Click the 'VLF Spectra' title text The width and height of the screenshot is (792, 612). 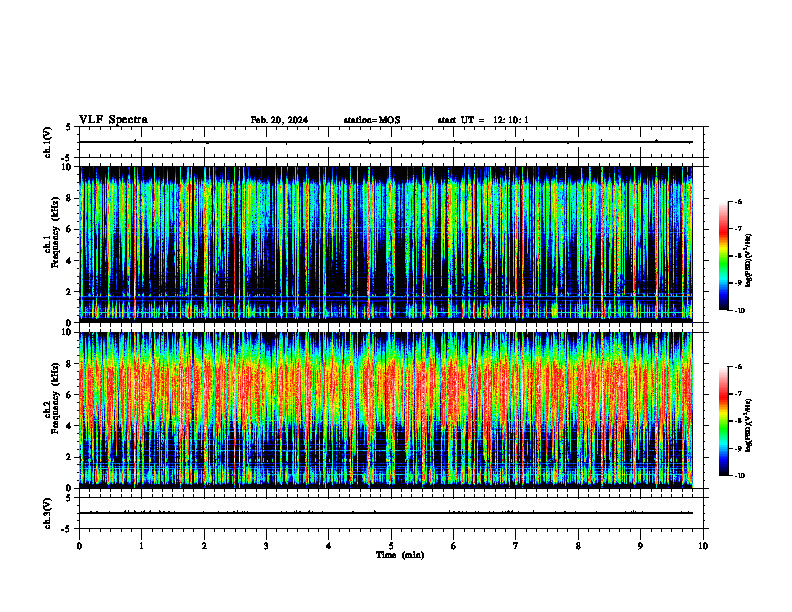tap(113, 120)
